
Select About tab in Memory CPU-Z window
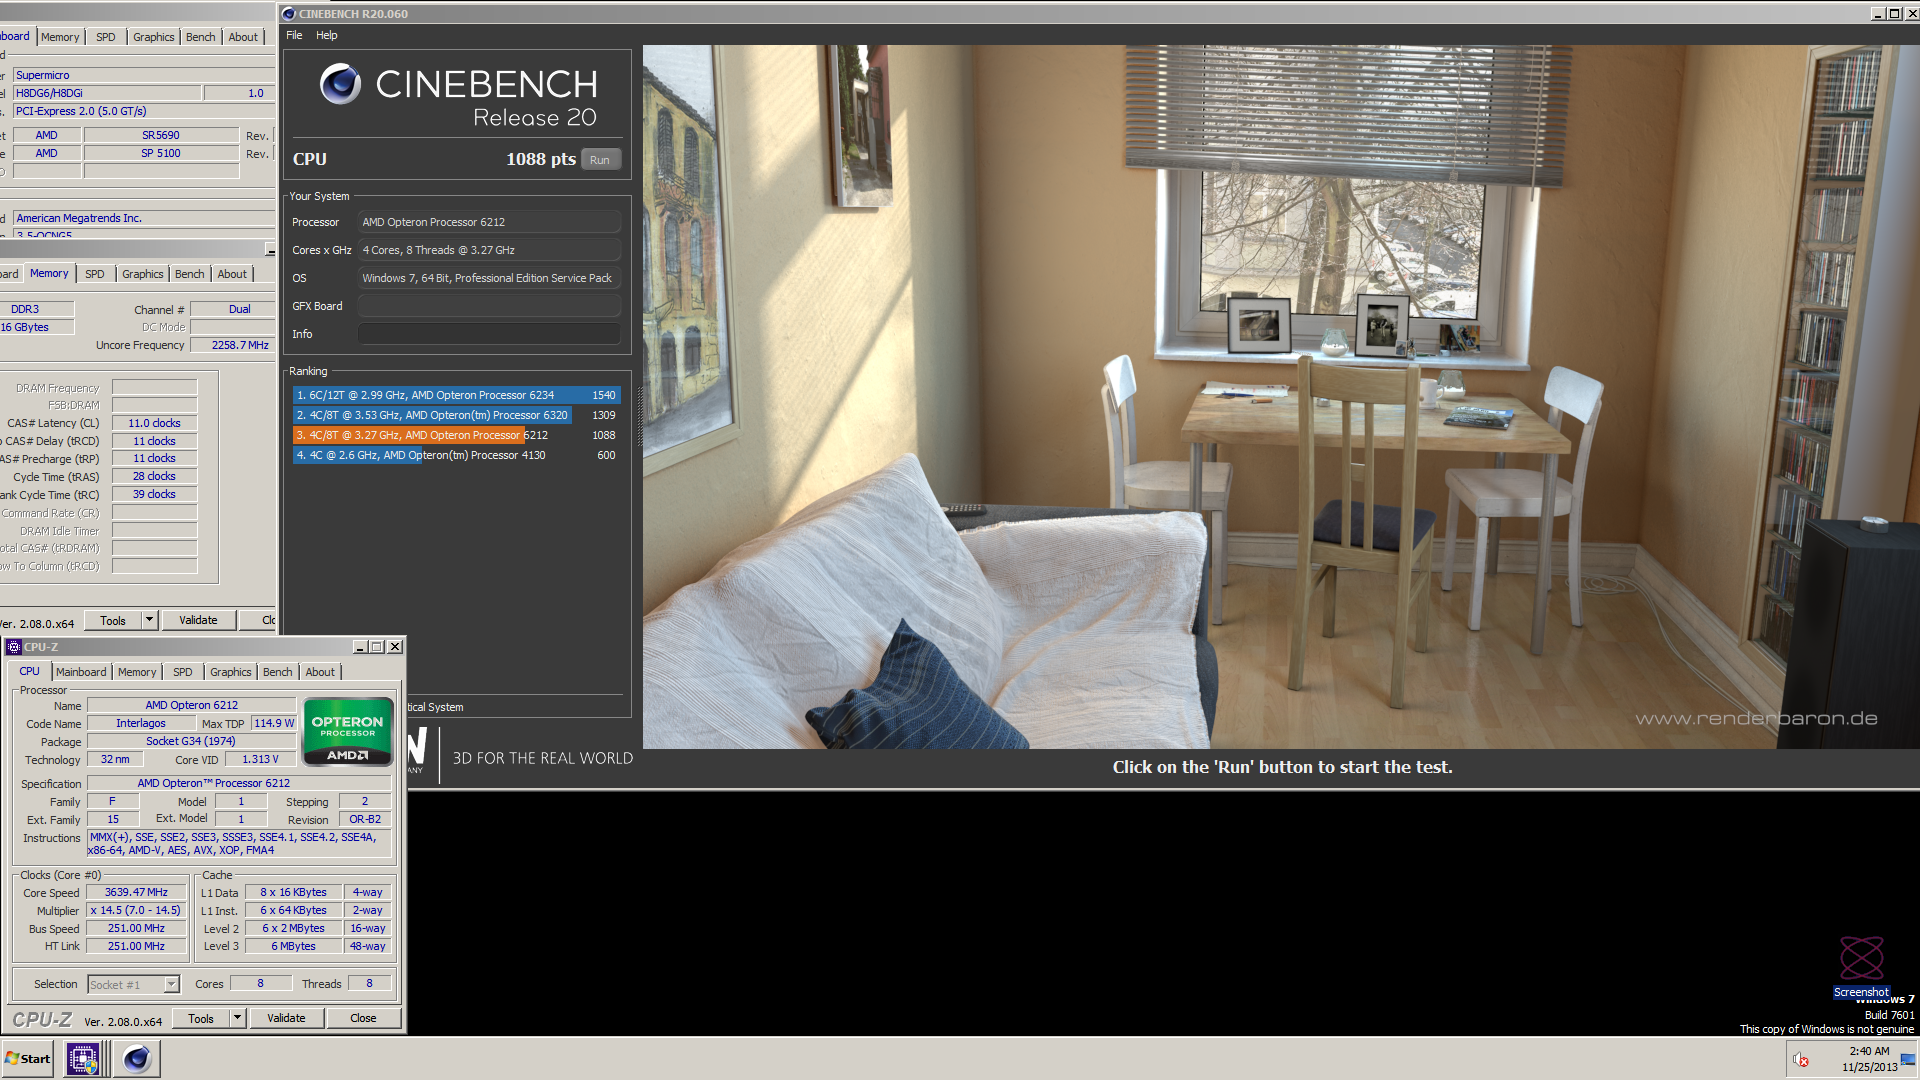[232, 274]
